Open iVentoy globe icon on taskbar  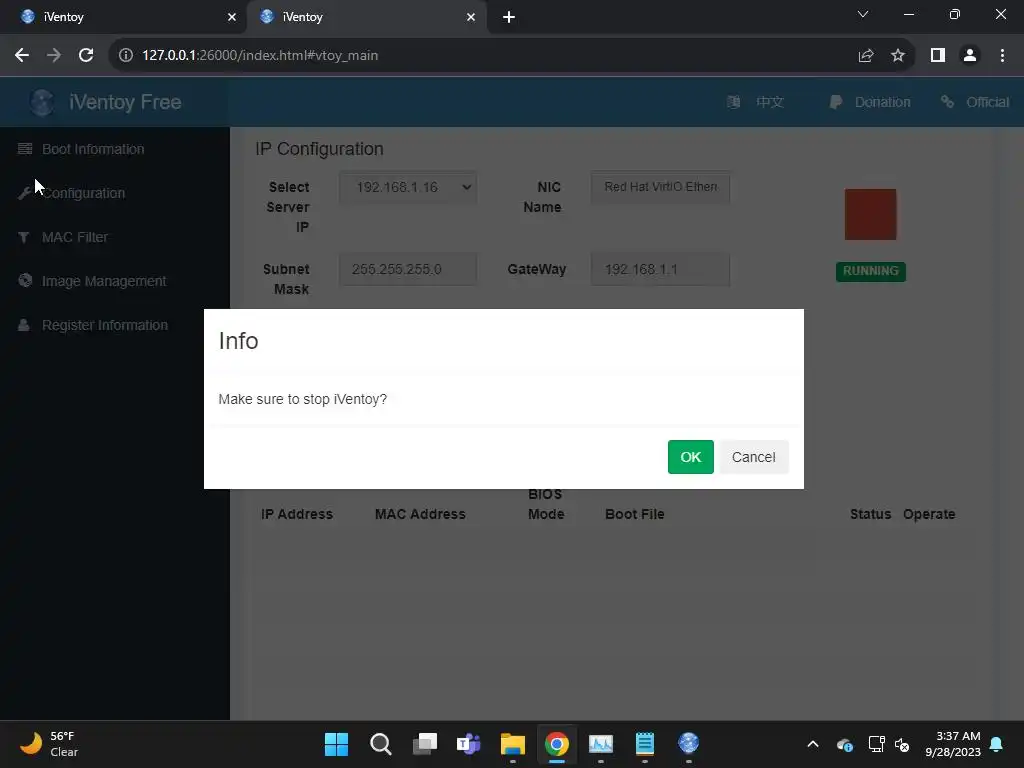pos(688,743)
